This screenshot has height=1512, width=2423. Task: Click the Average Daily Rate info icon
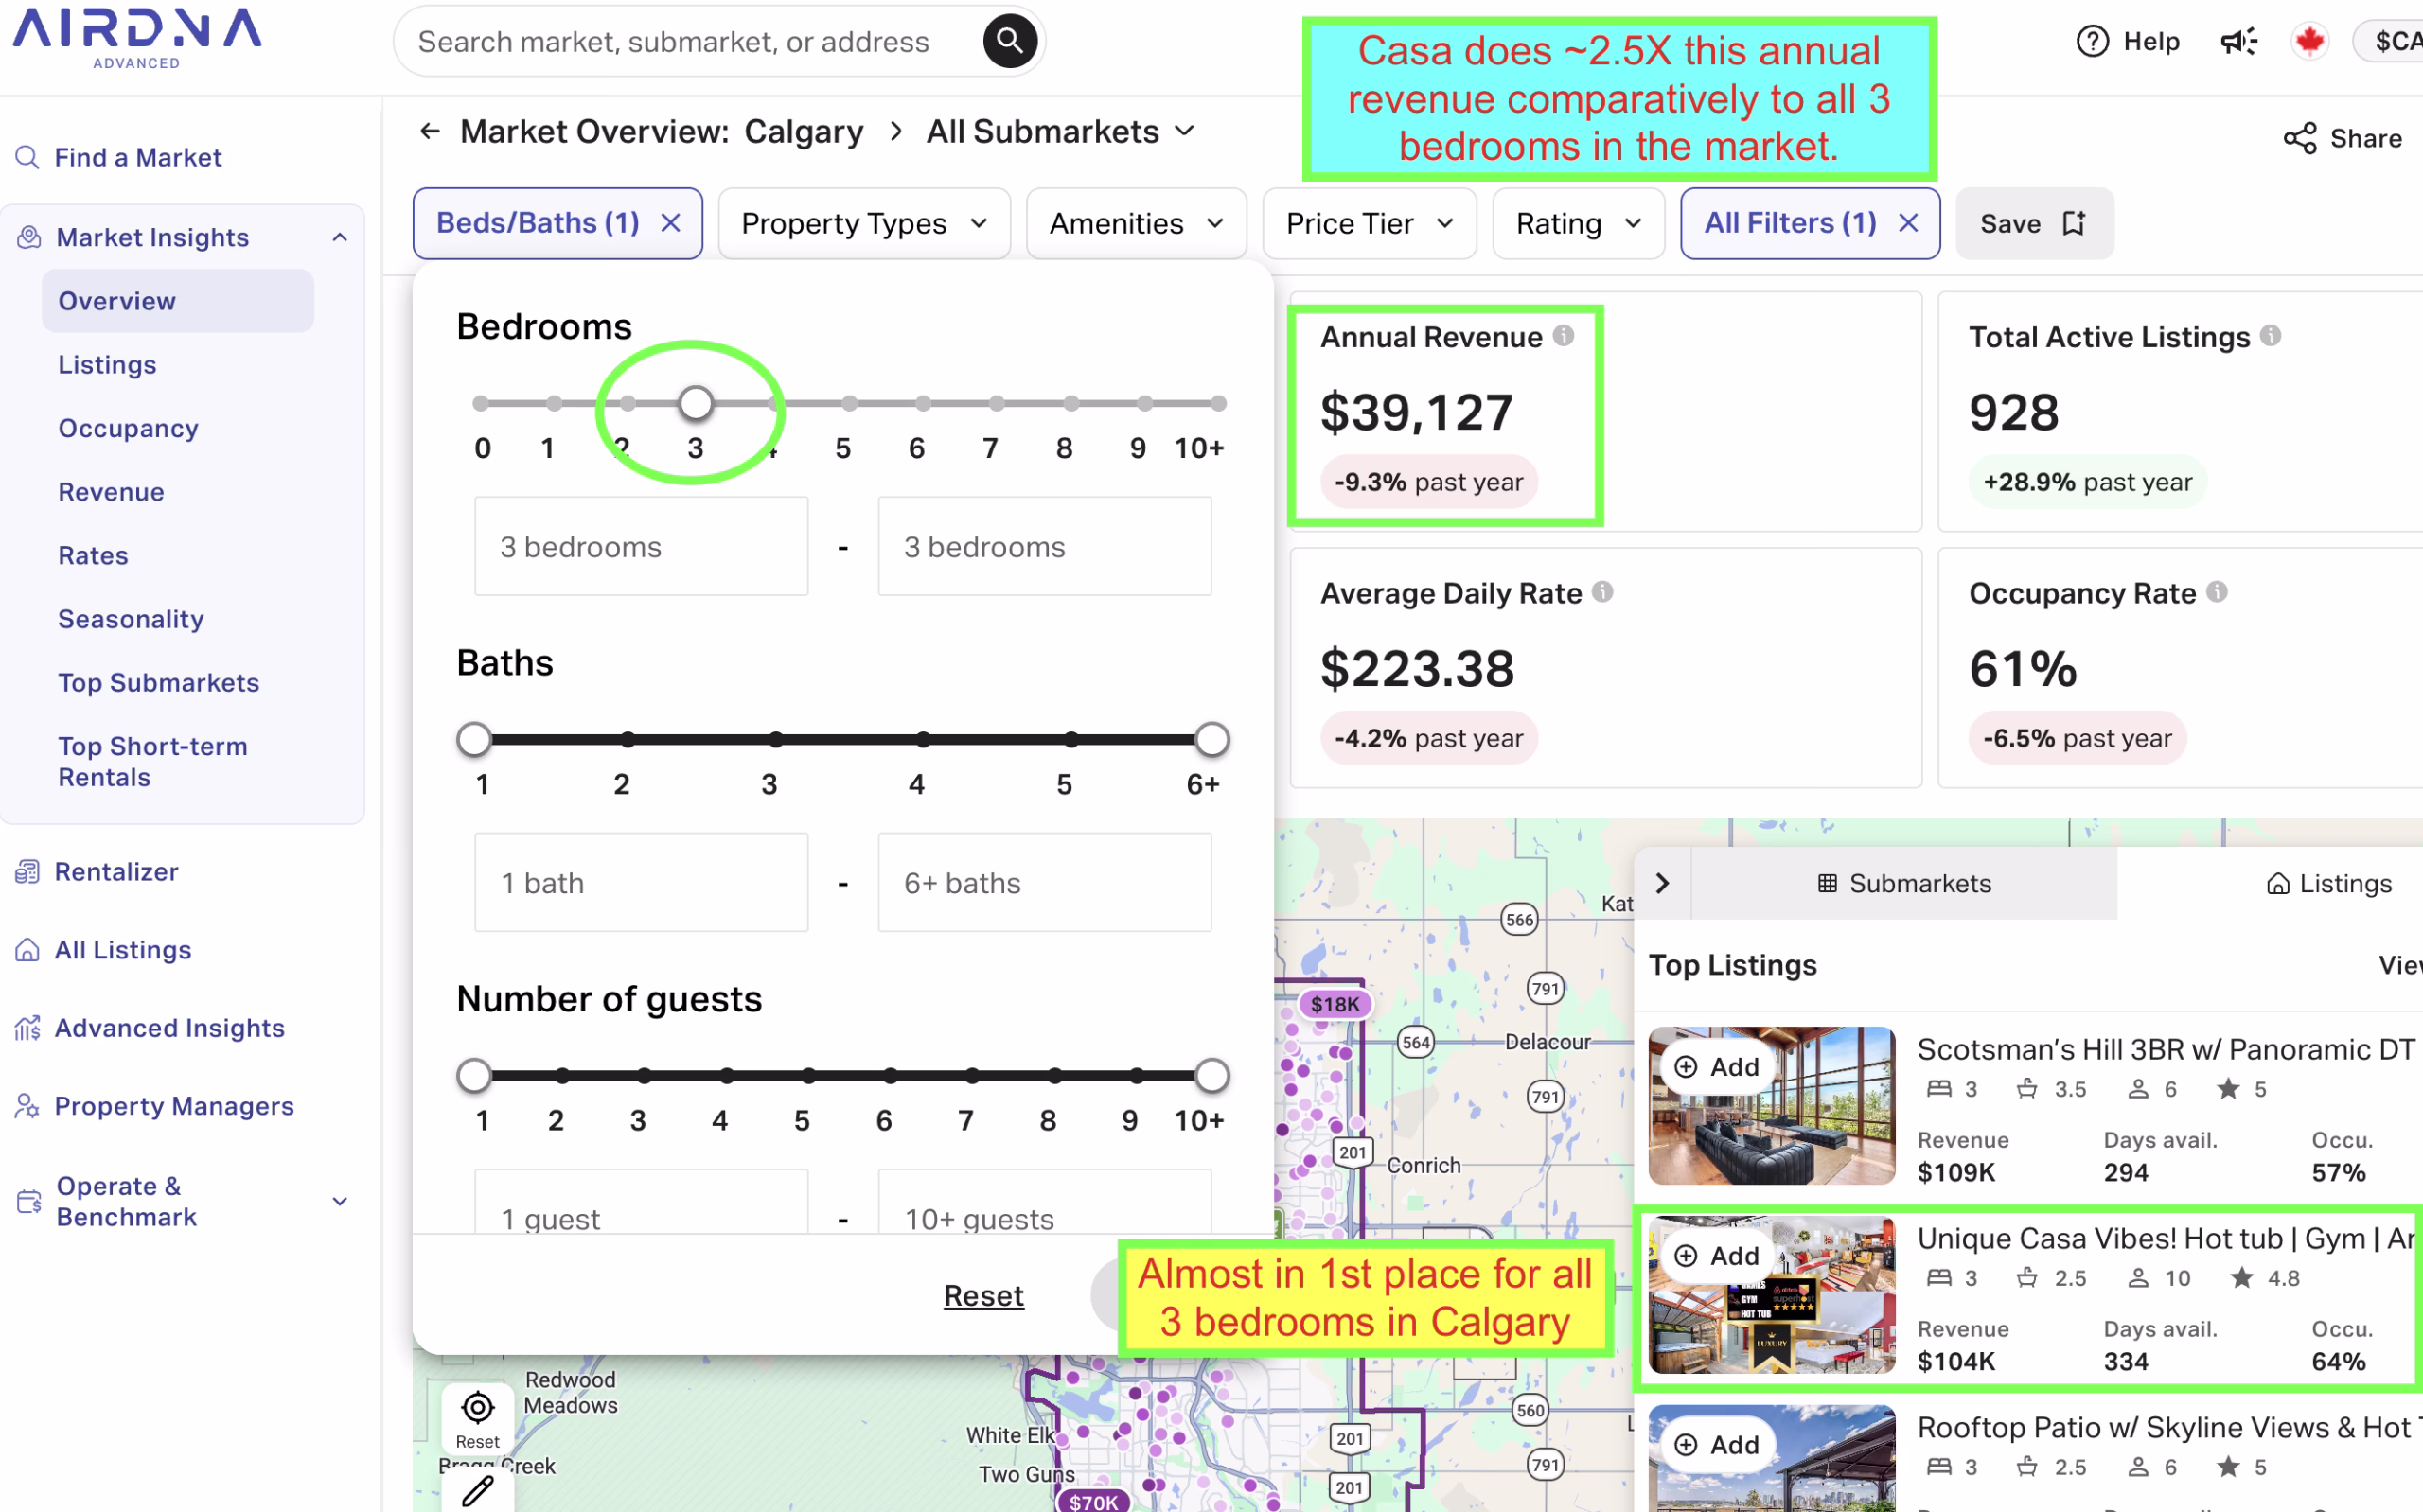pyautogui.click(x=1603, y=592)
